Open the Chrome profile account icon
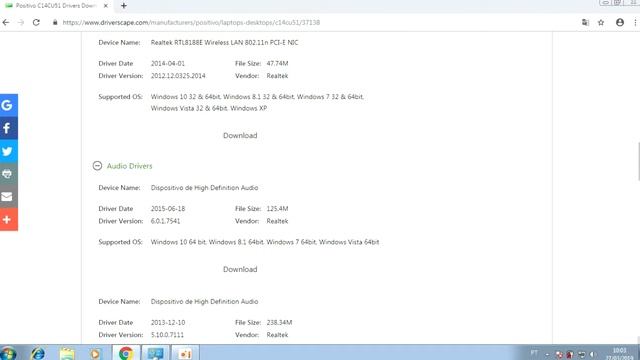The image size is (640, 360). (620, 22)
